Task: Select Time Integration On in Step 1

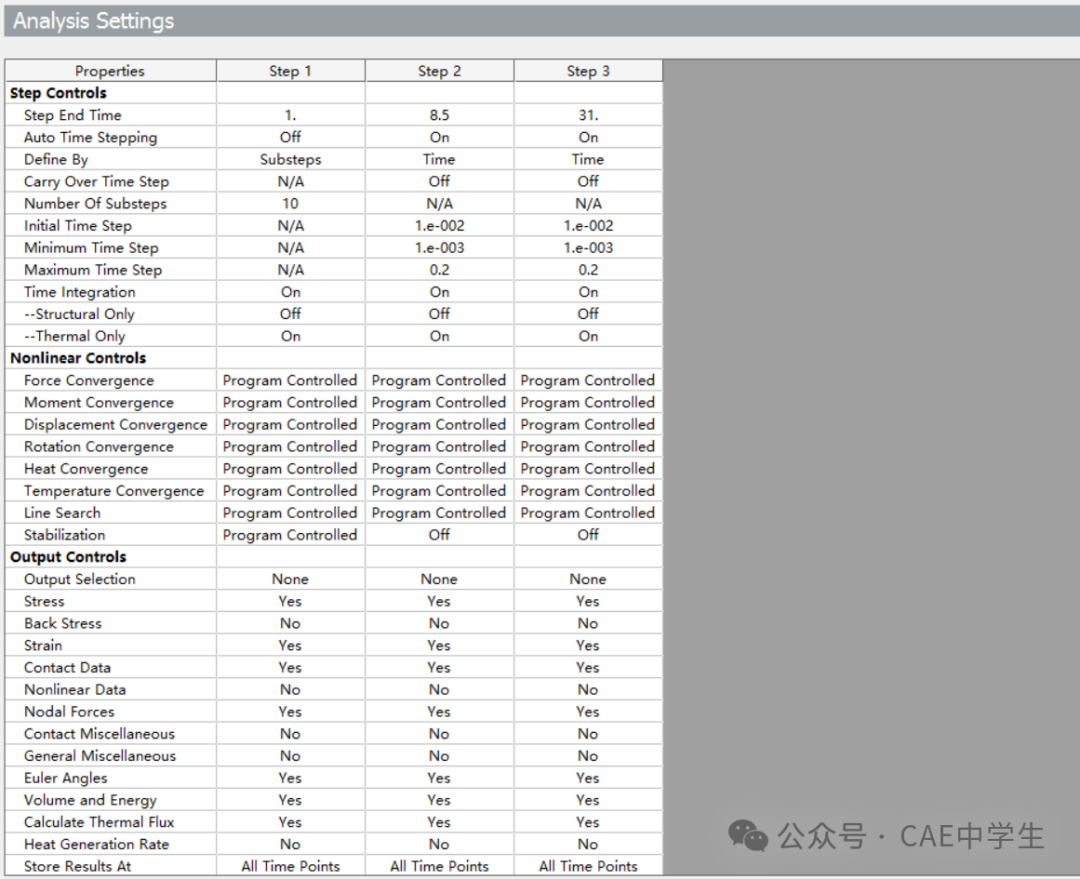Action: click(x=291, y=292)
